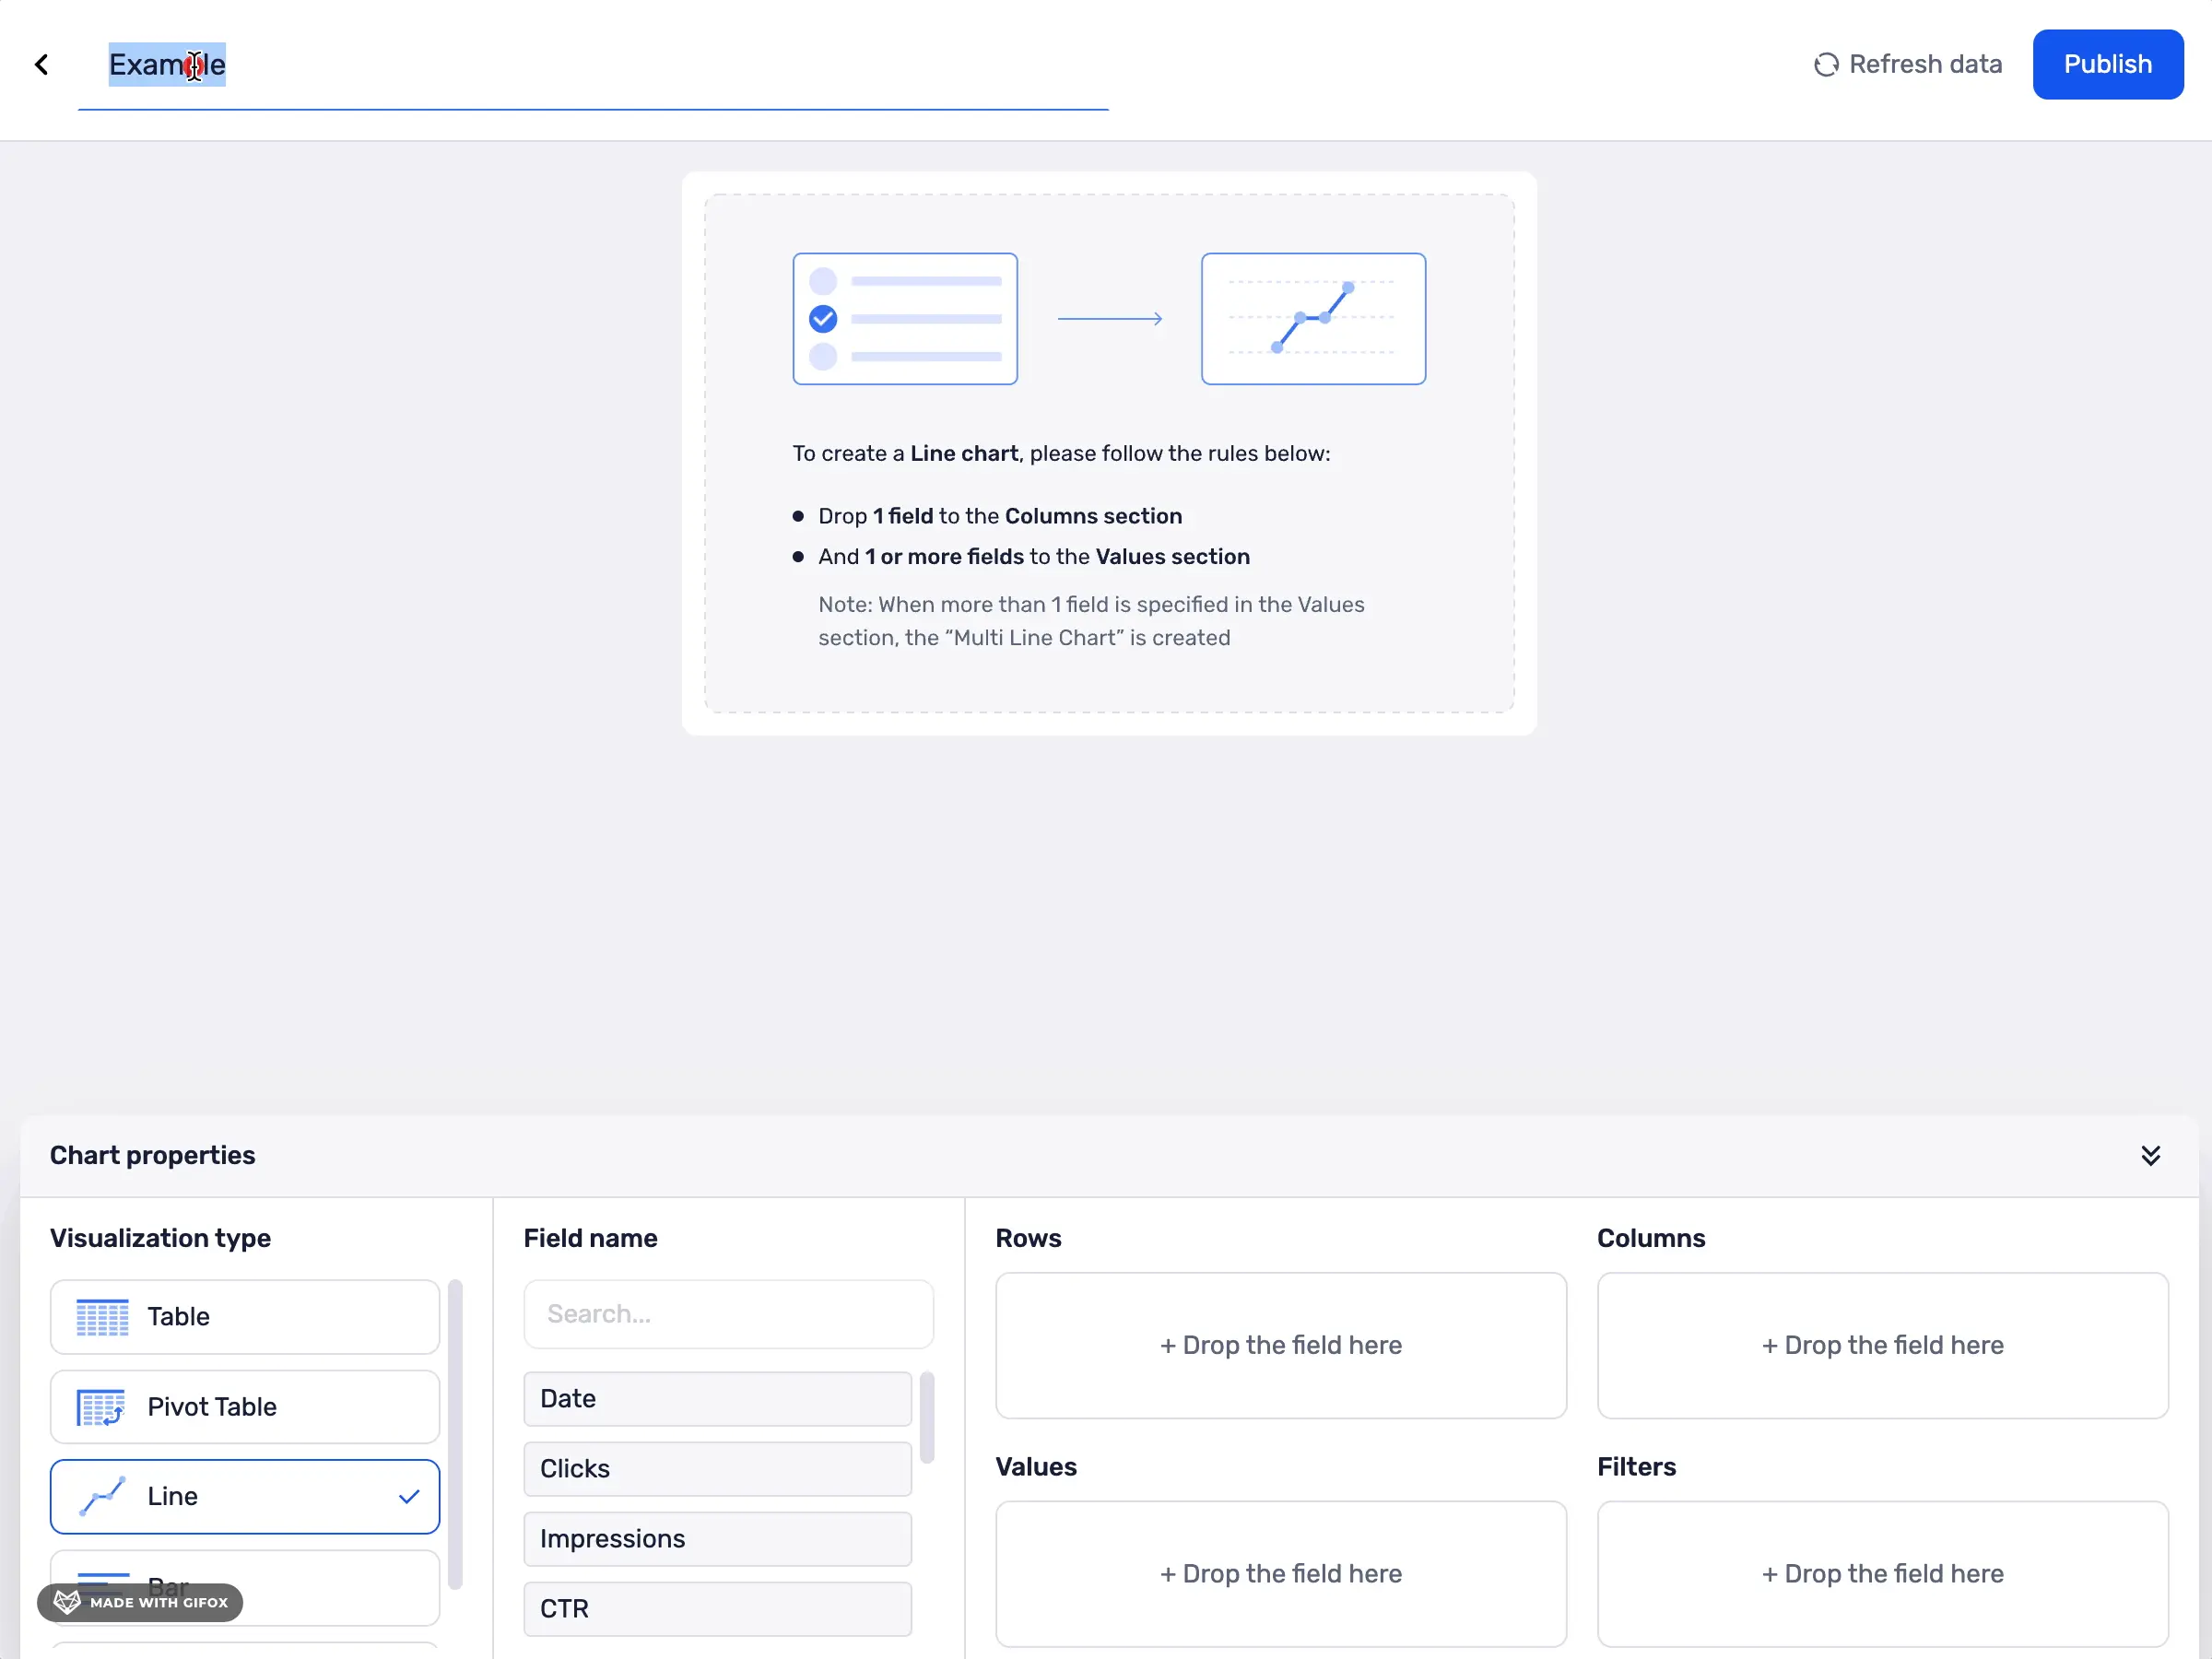Click the Pivot Table icon
This screenshot has width=2212, height=1659.
(x=101, y=1407)
